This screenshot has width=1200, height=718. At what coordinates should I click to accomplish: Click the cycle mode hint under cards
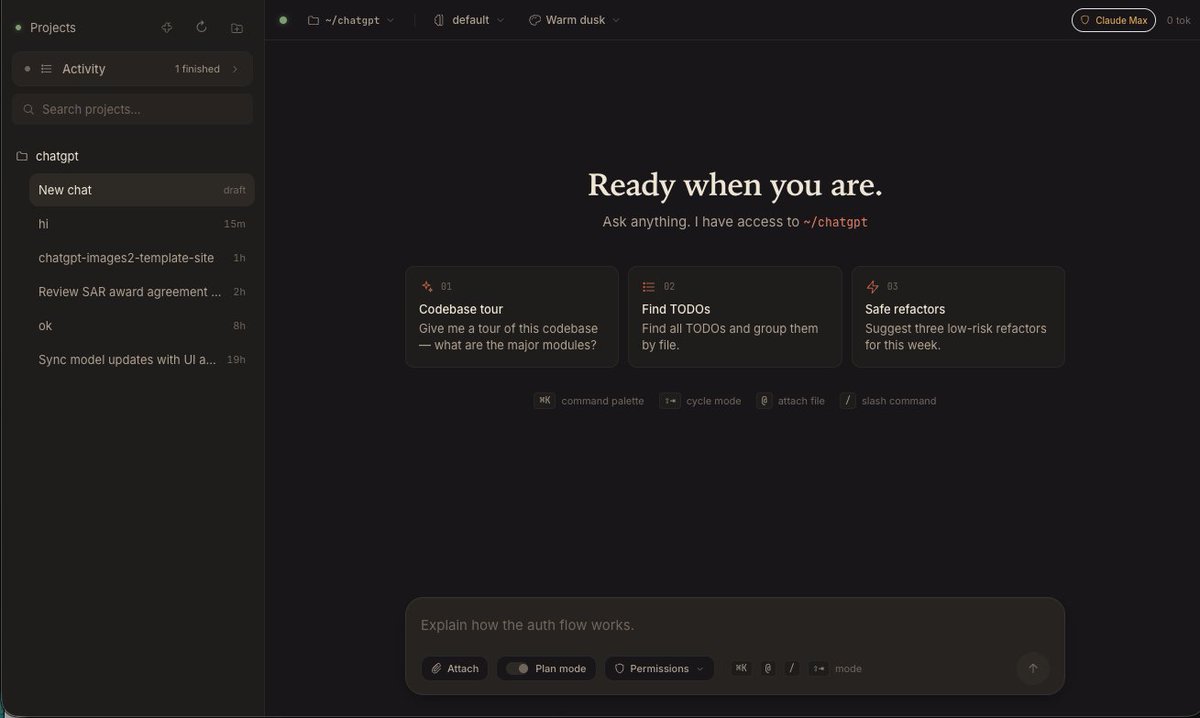tap(700, 401)
